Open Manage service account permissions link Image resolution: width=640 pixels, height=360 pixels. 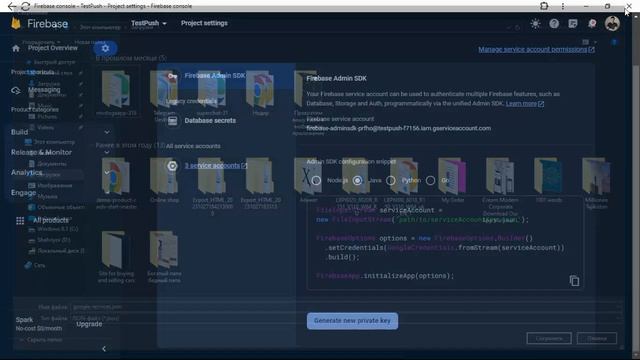click(x=536, y=49)
